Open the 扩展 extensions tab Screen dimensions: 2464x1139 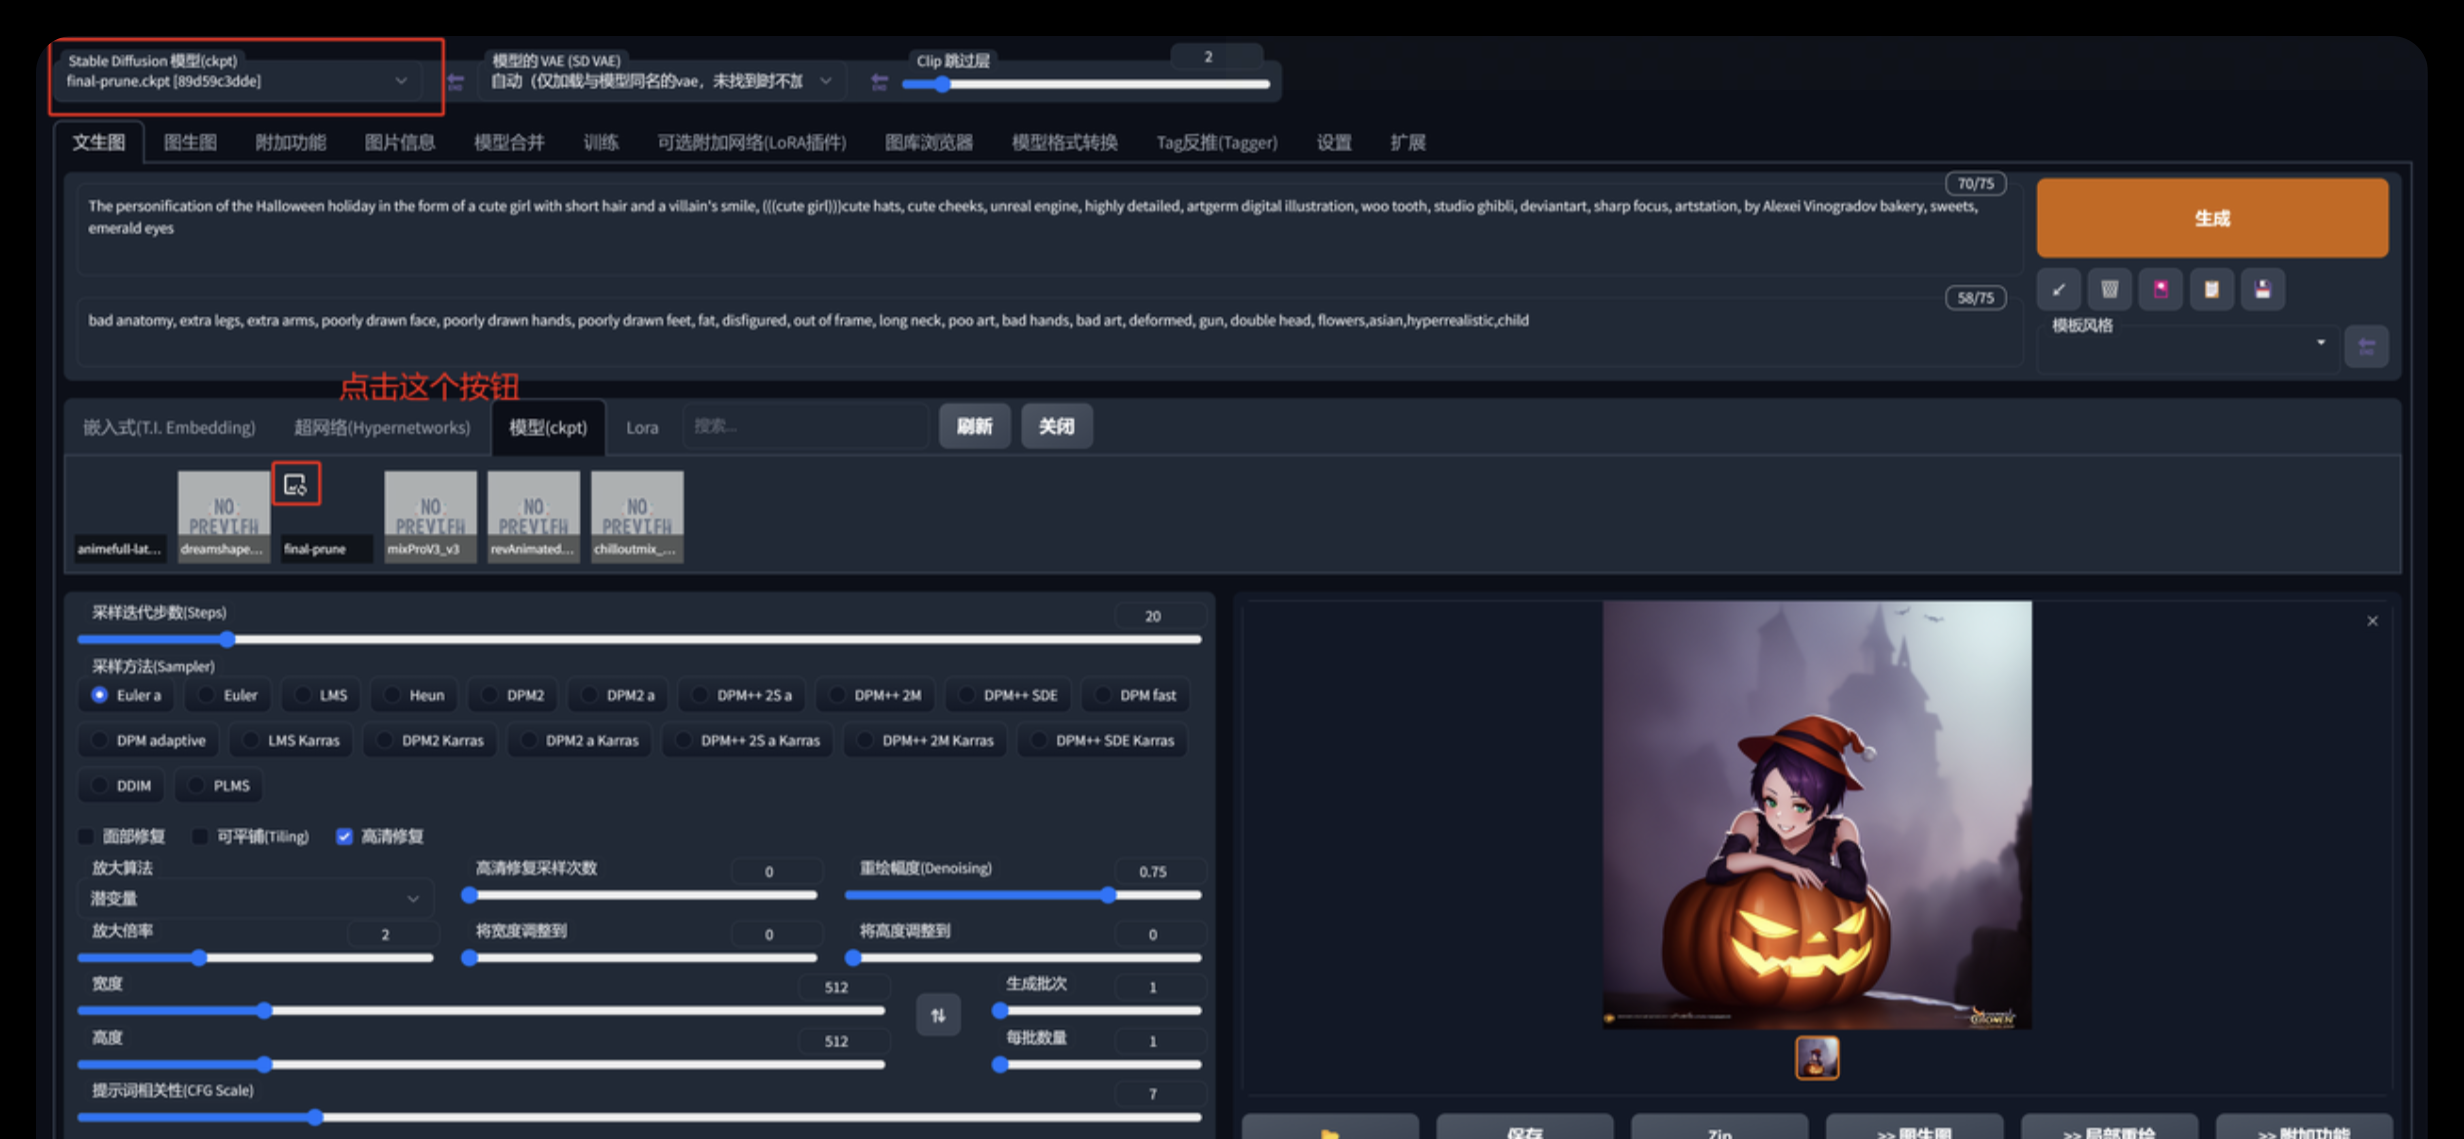click(x=1407, y=142)
